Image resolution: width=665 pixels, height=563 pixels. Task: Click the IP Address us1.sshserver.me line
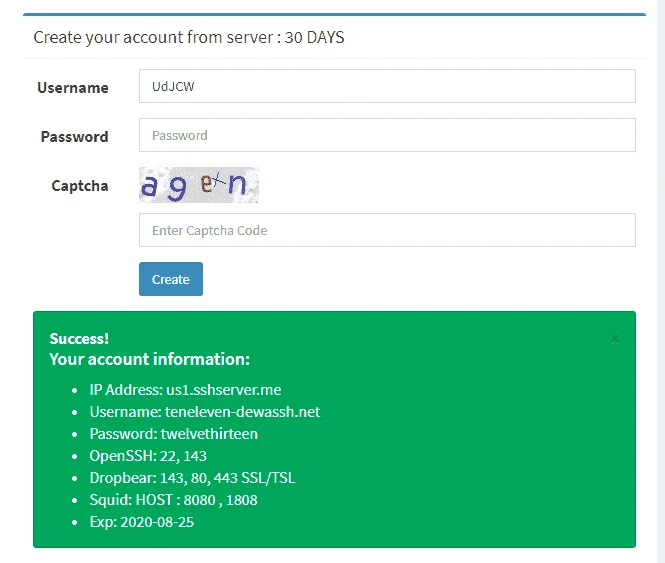tap(185, 390)
